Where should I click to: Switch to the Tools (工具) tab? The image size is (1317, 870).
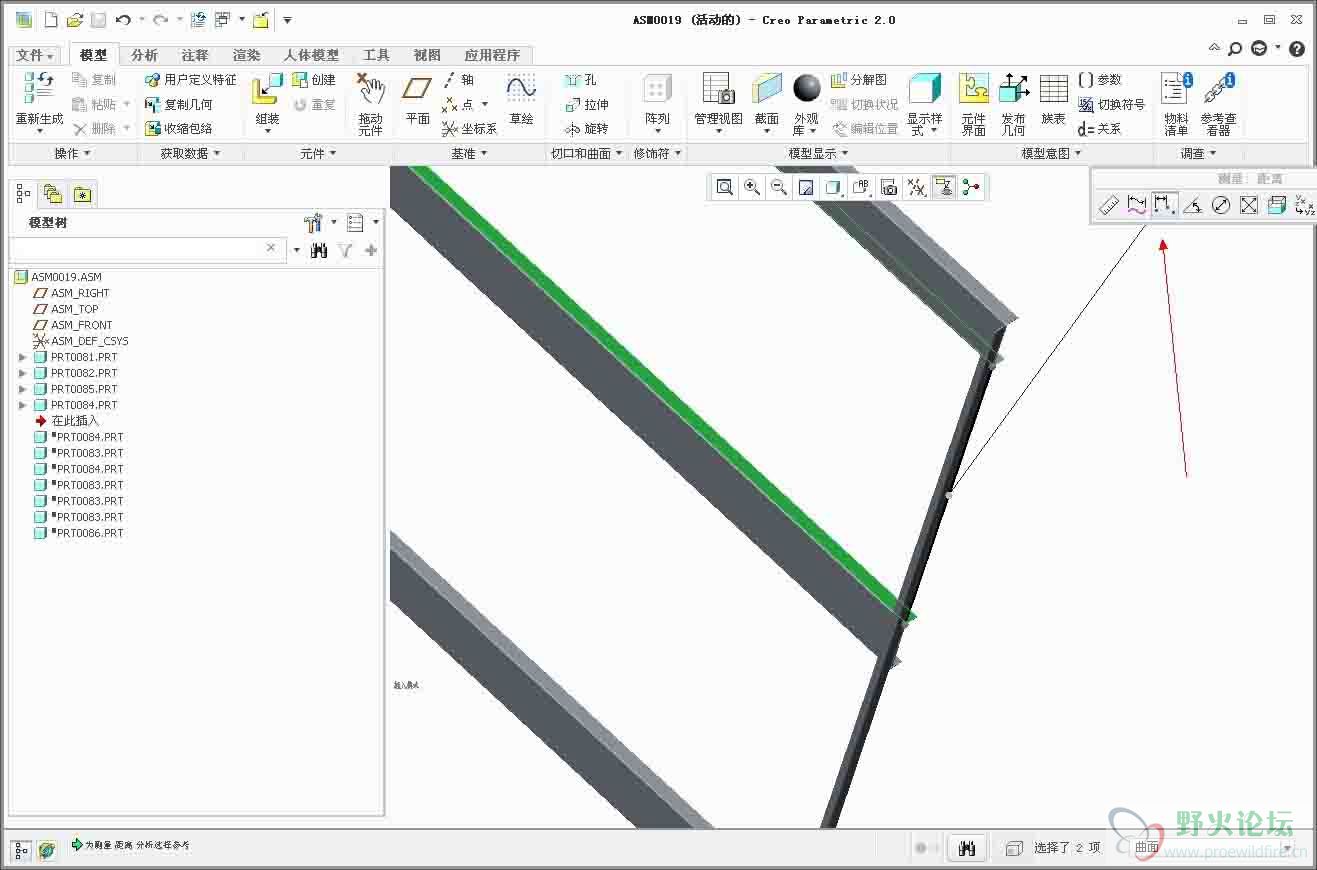pos(376,55)
